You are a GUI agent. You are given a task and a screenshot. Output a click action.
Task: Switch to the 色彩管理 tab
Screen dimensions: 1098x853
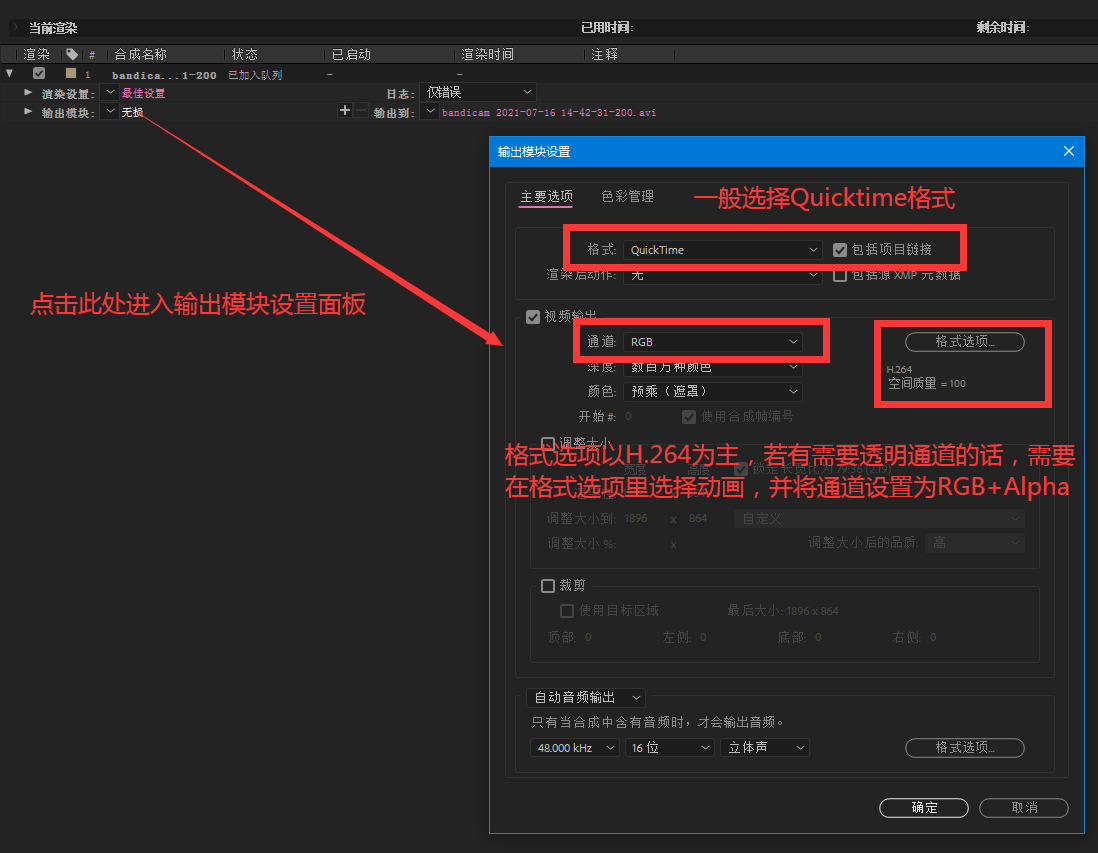click(627, 196)
